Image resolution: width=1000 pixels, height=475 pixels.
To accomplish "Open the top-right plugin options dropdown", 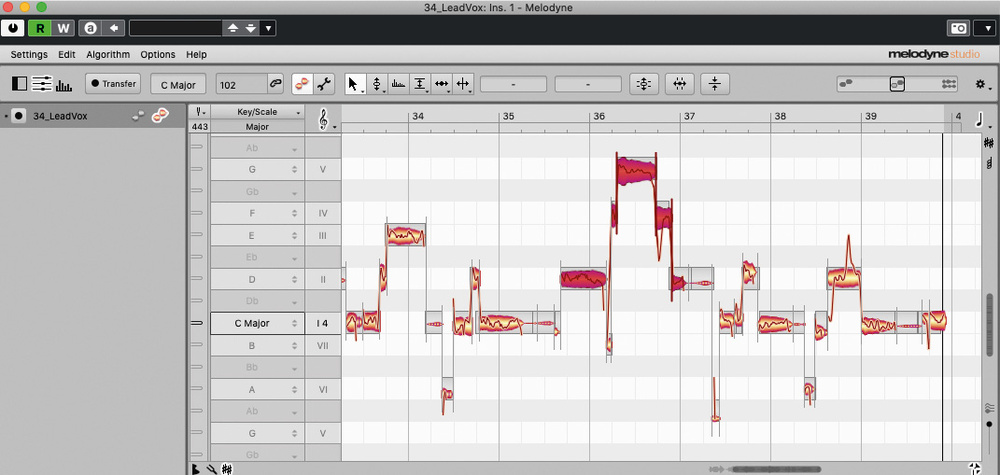I will 984,28.
